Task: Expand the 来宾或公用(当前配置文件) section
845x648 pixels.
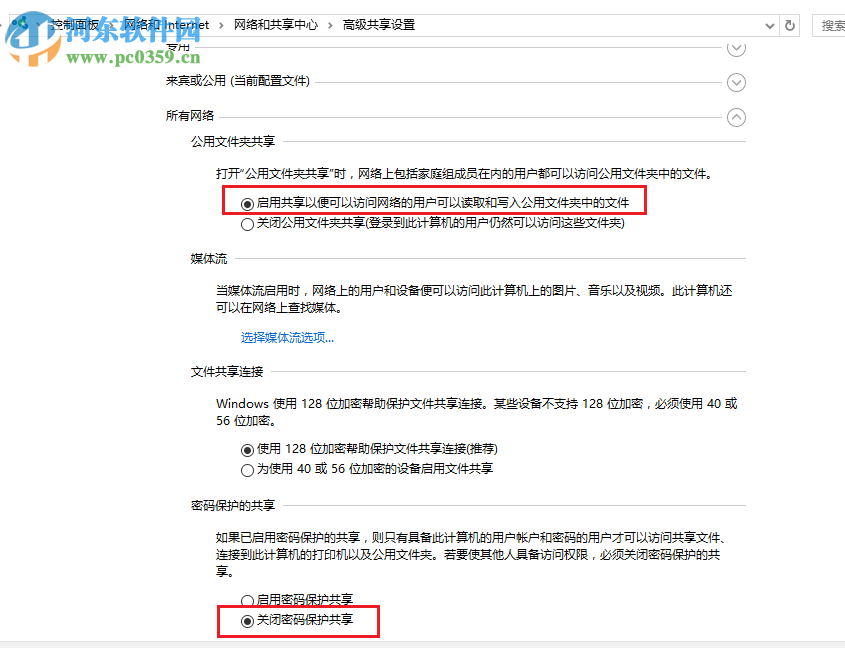Action: 737,82
